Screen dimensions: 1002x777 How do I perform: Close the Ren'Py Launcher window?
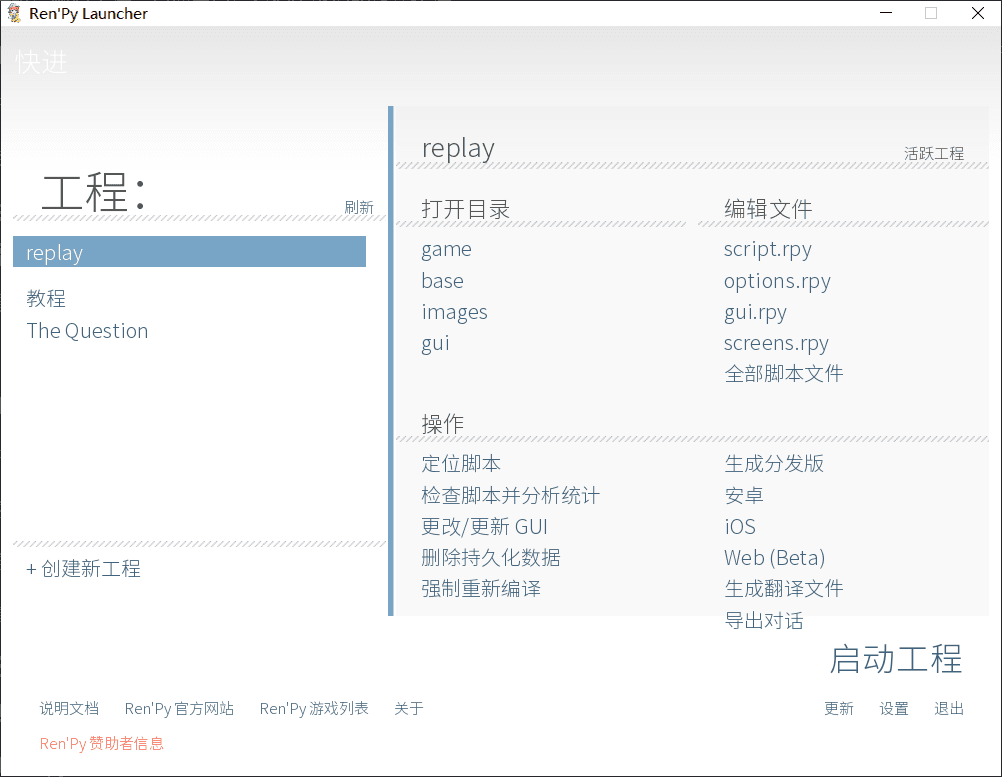point(978,13)
